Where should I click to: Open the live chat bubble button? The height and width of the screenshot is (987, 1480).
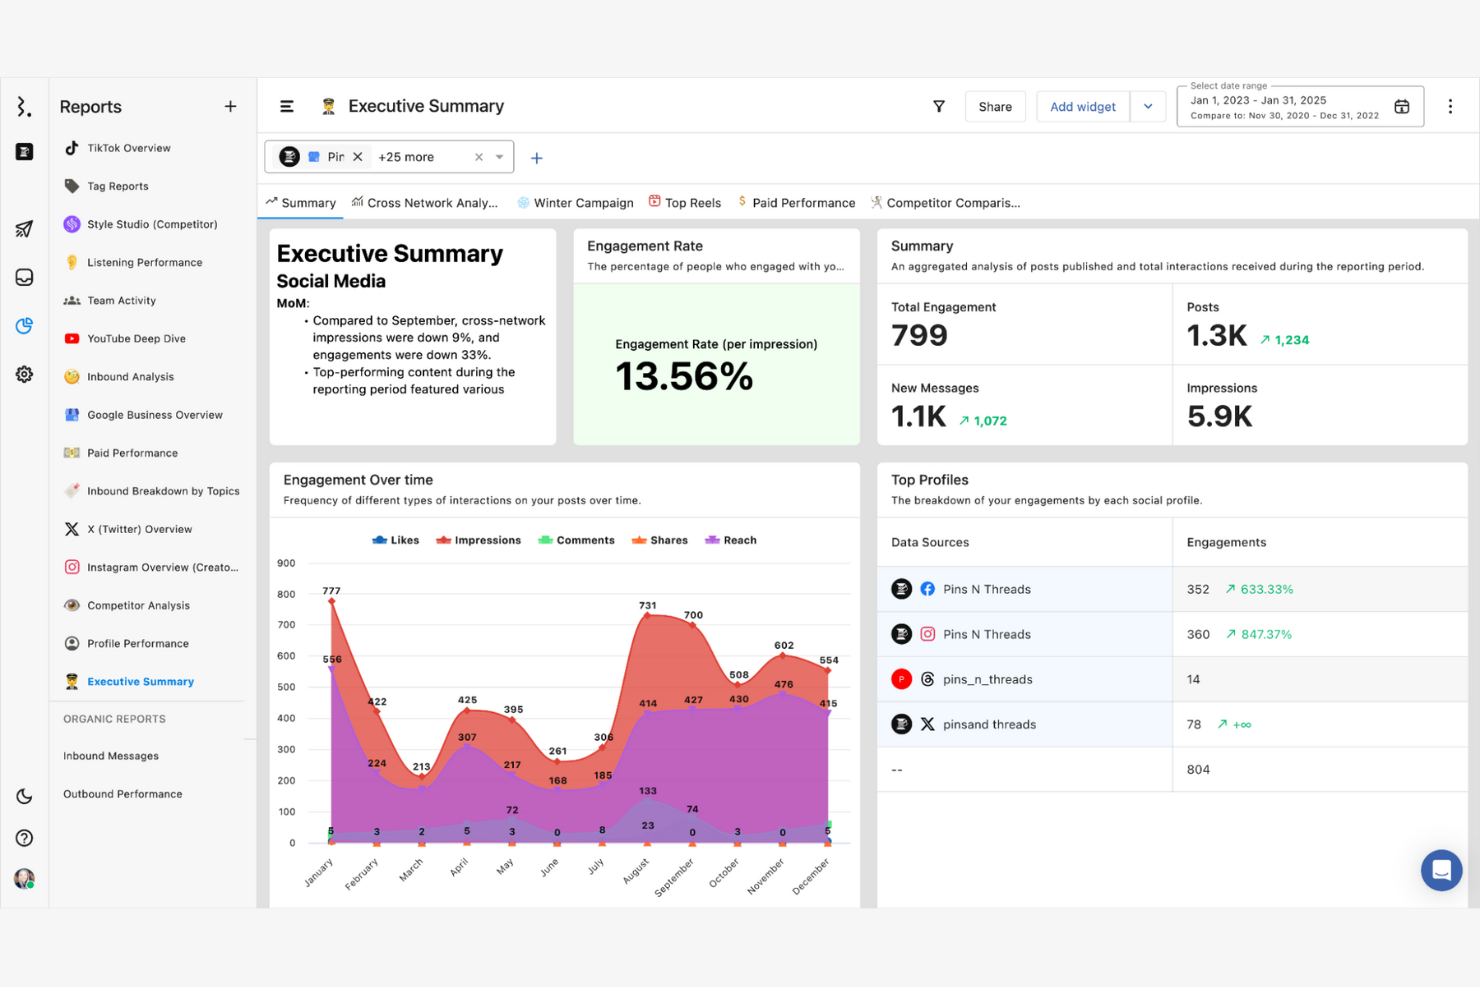click(1441, 870)
